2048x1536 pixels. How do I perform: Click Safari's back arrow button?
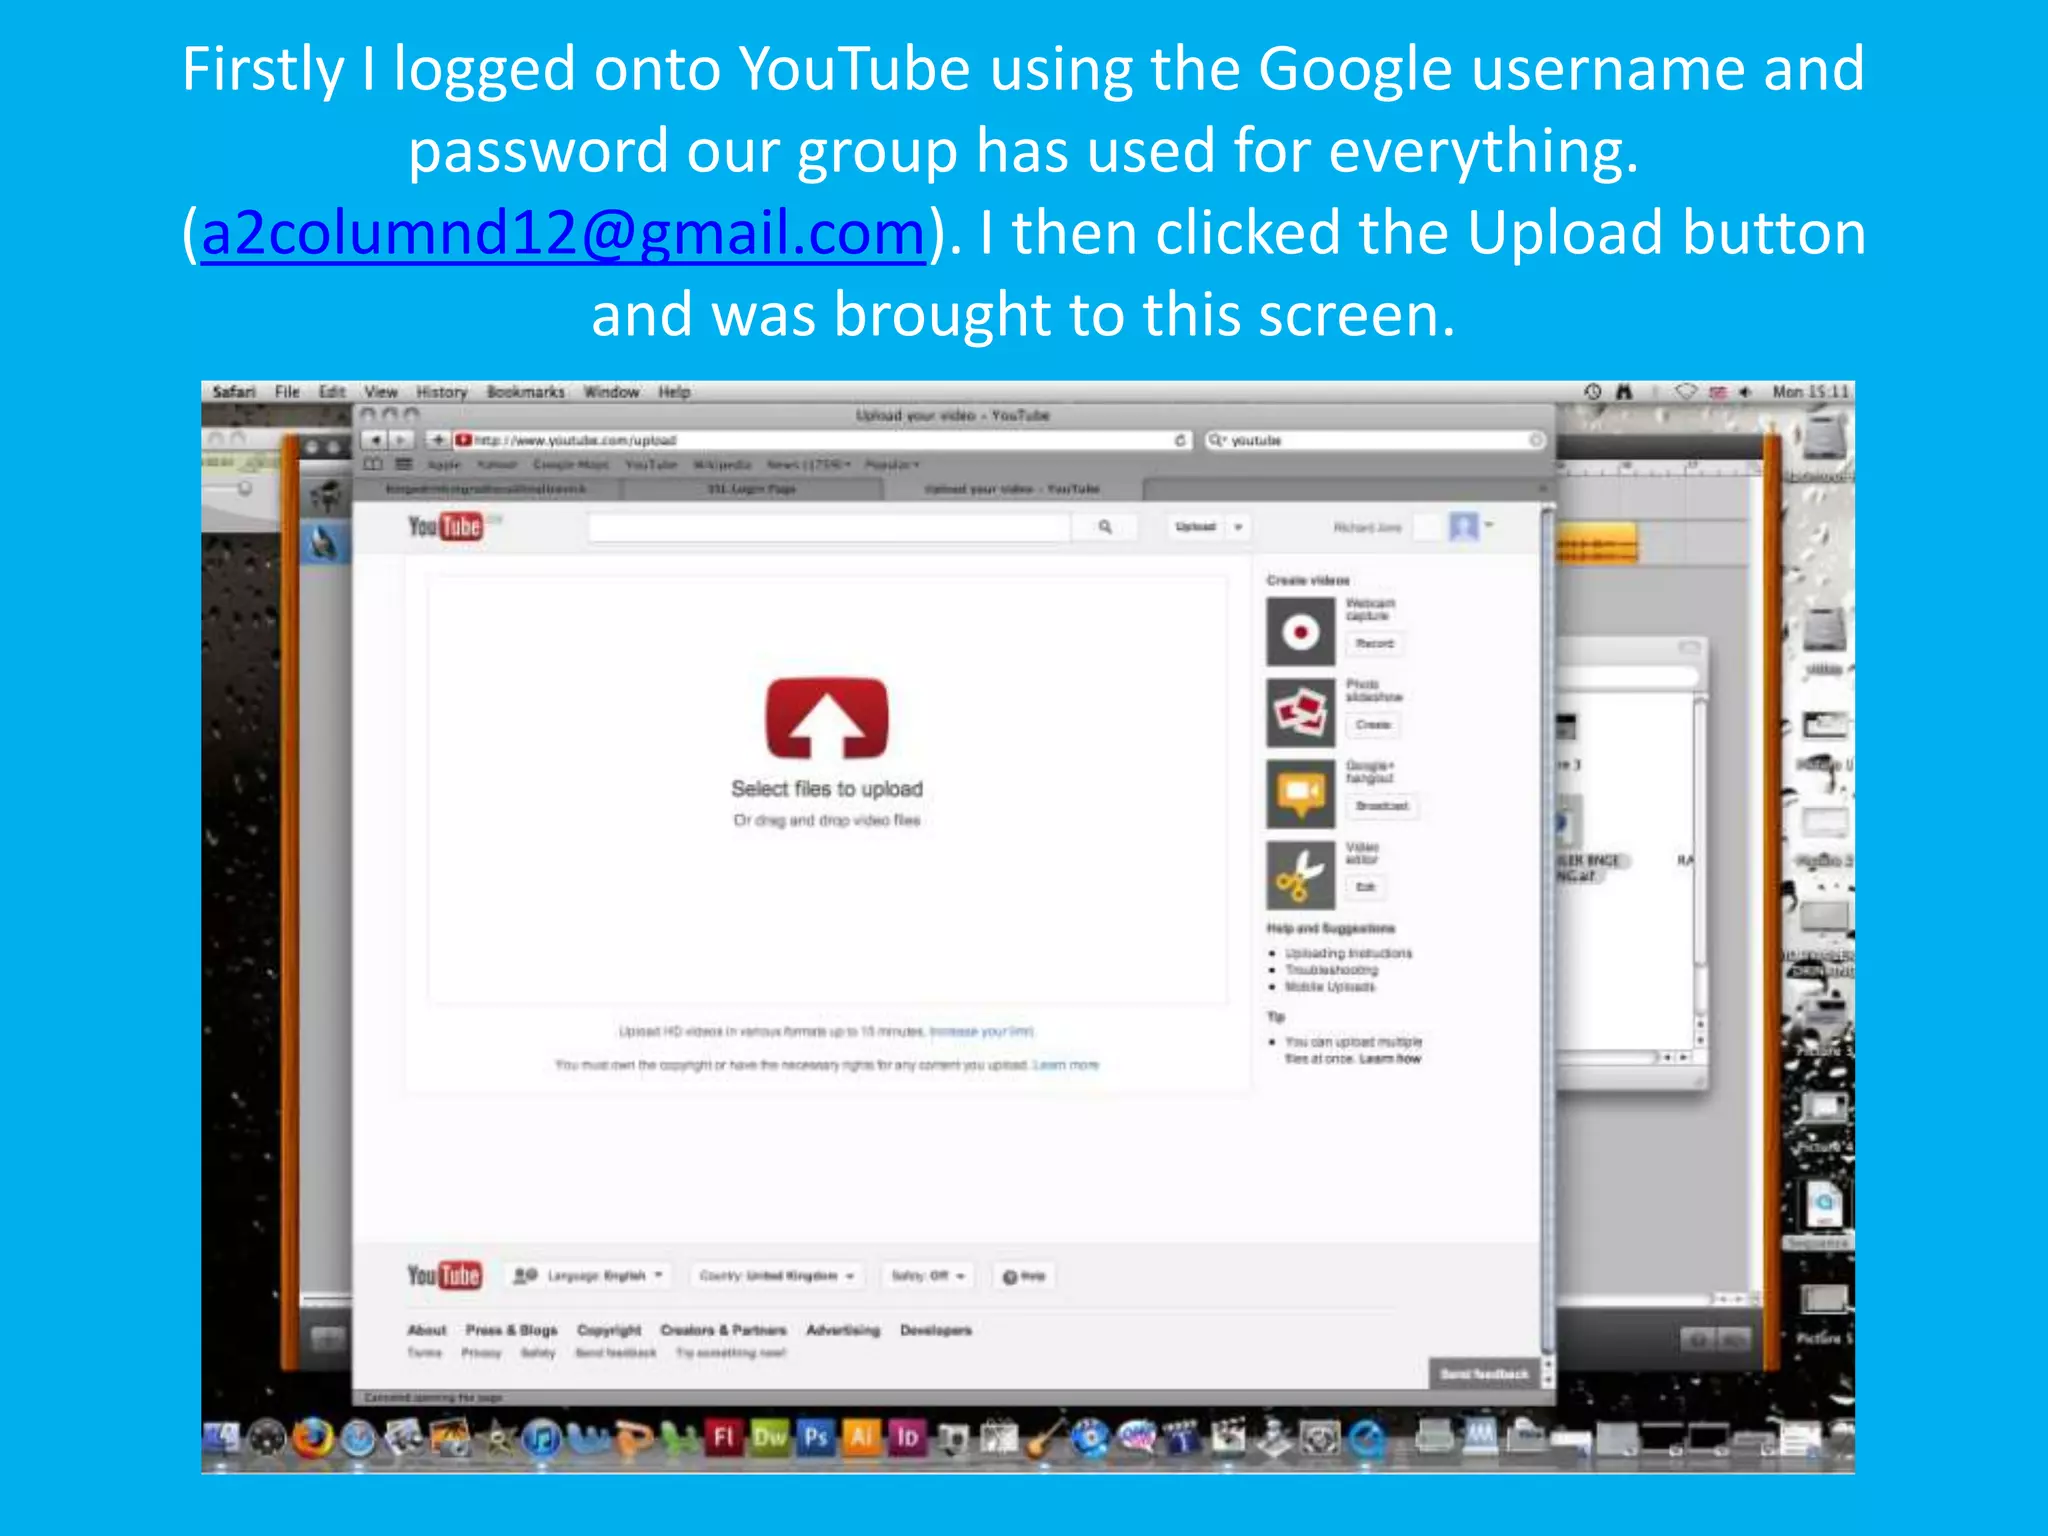(373, 440)
